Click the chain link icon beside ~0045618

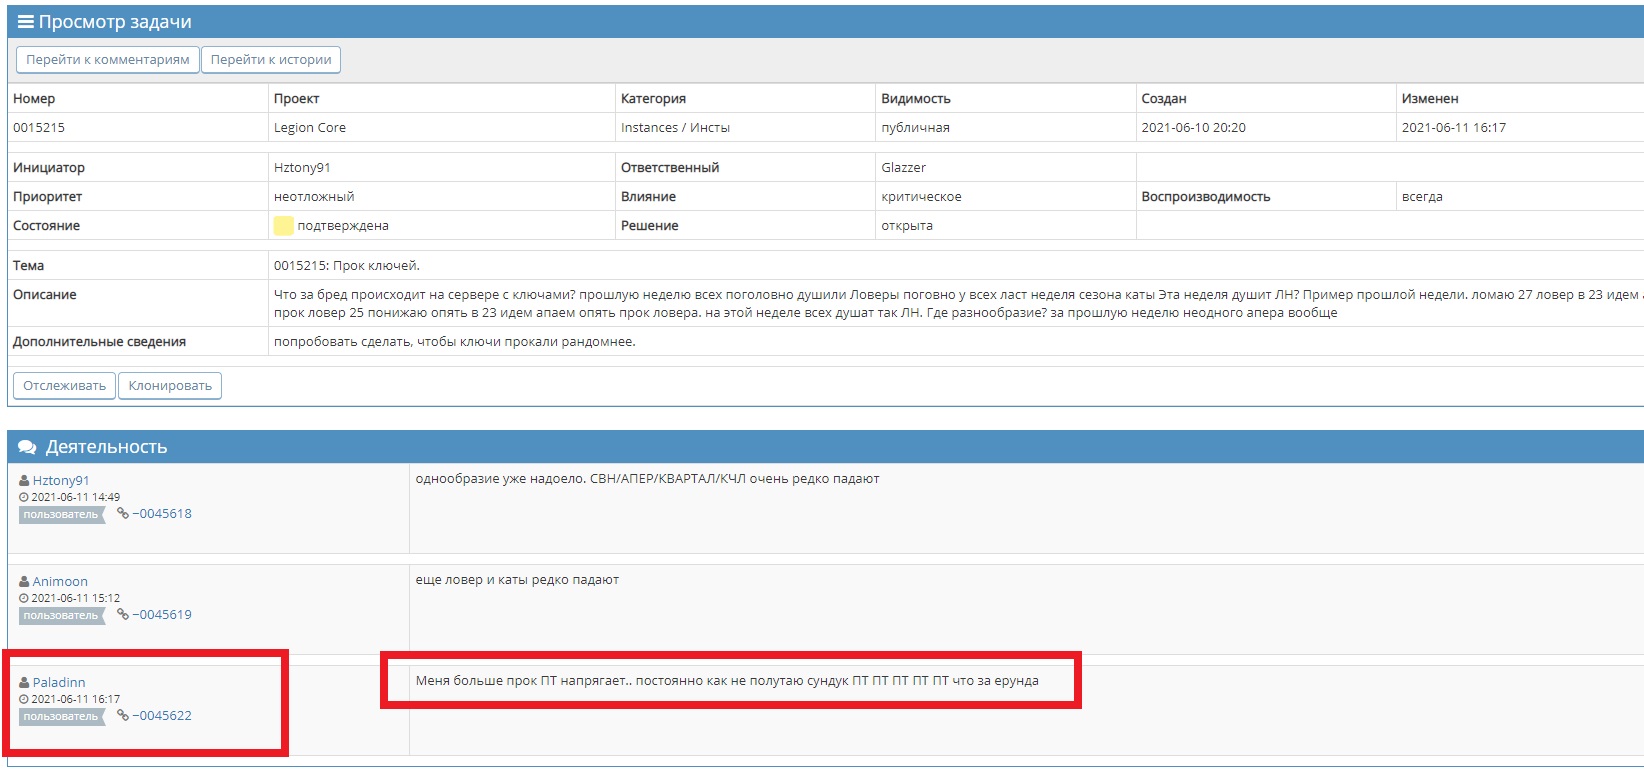click(123, 514)
